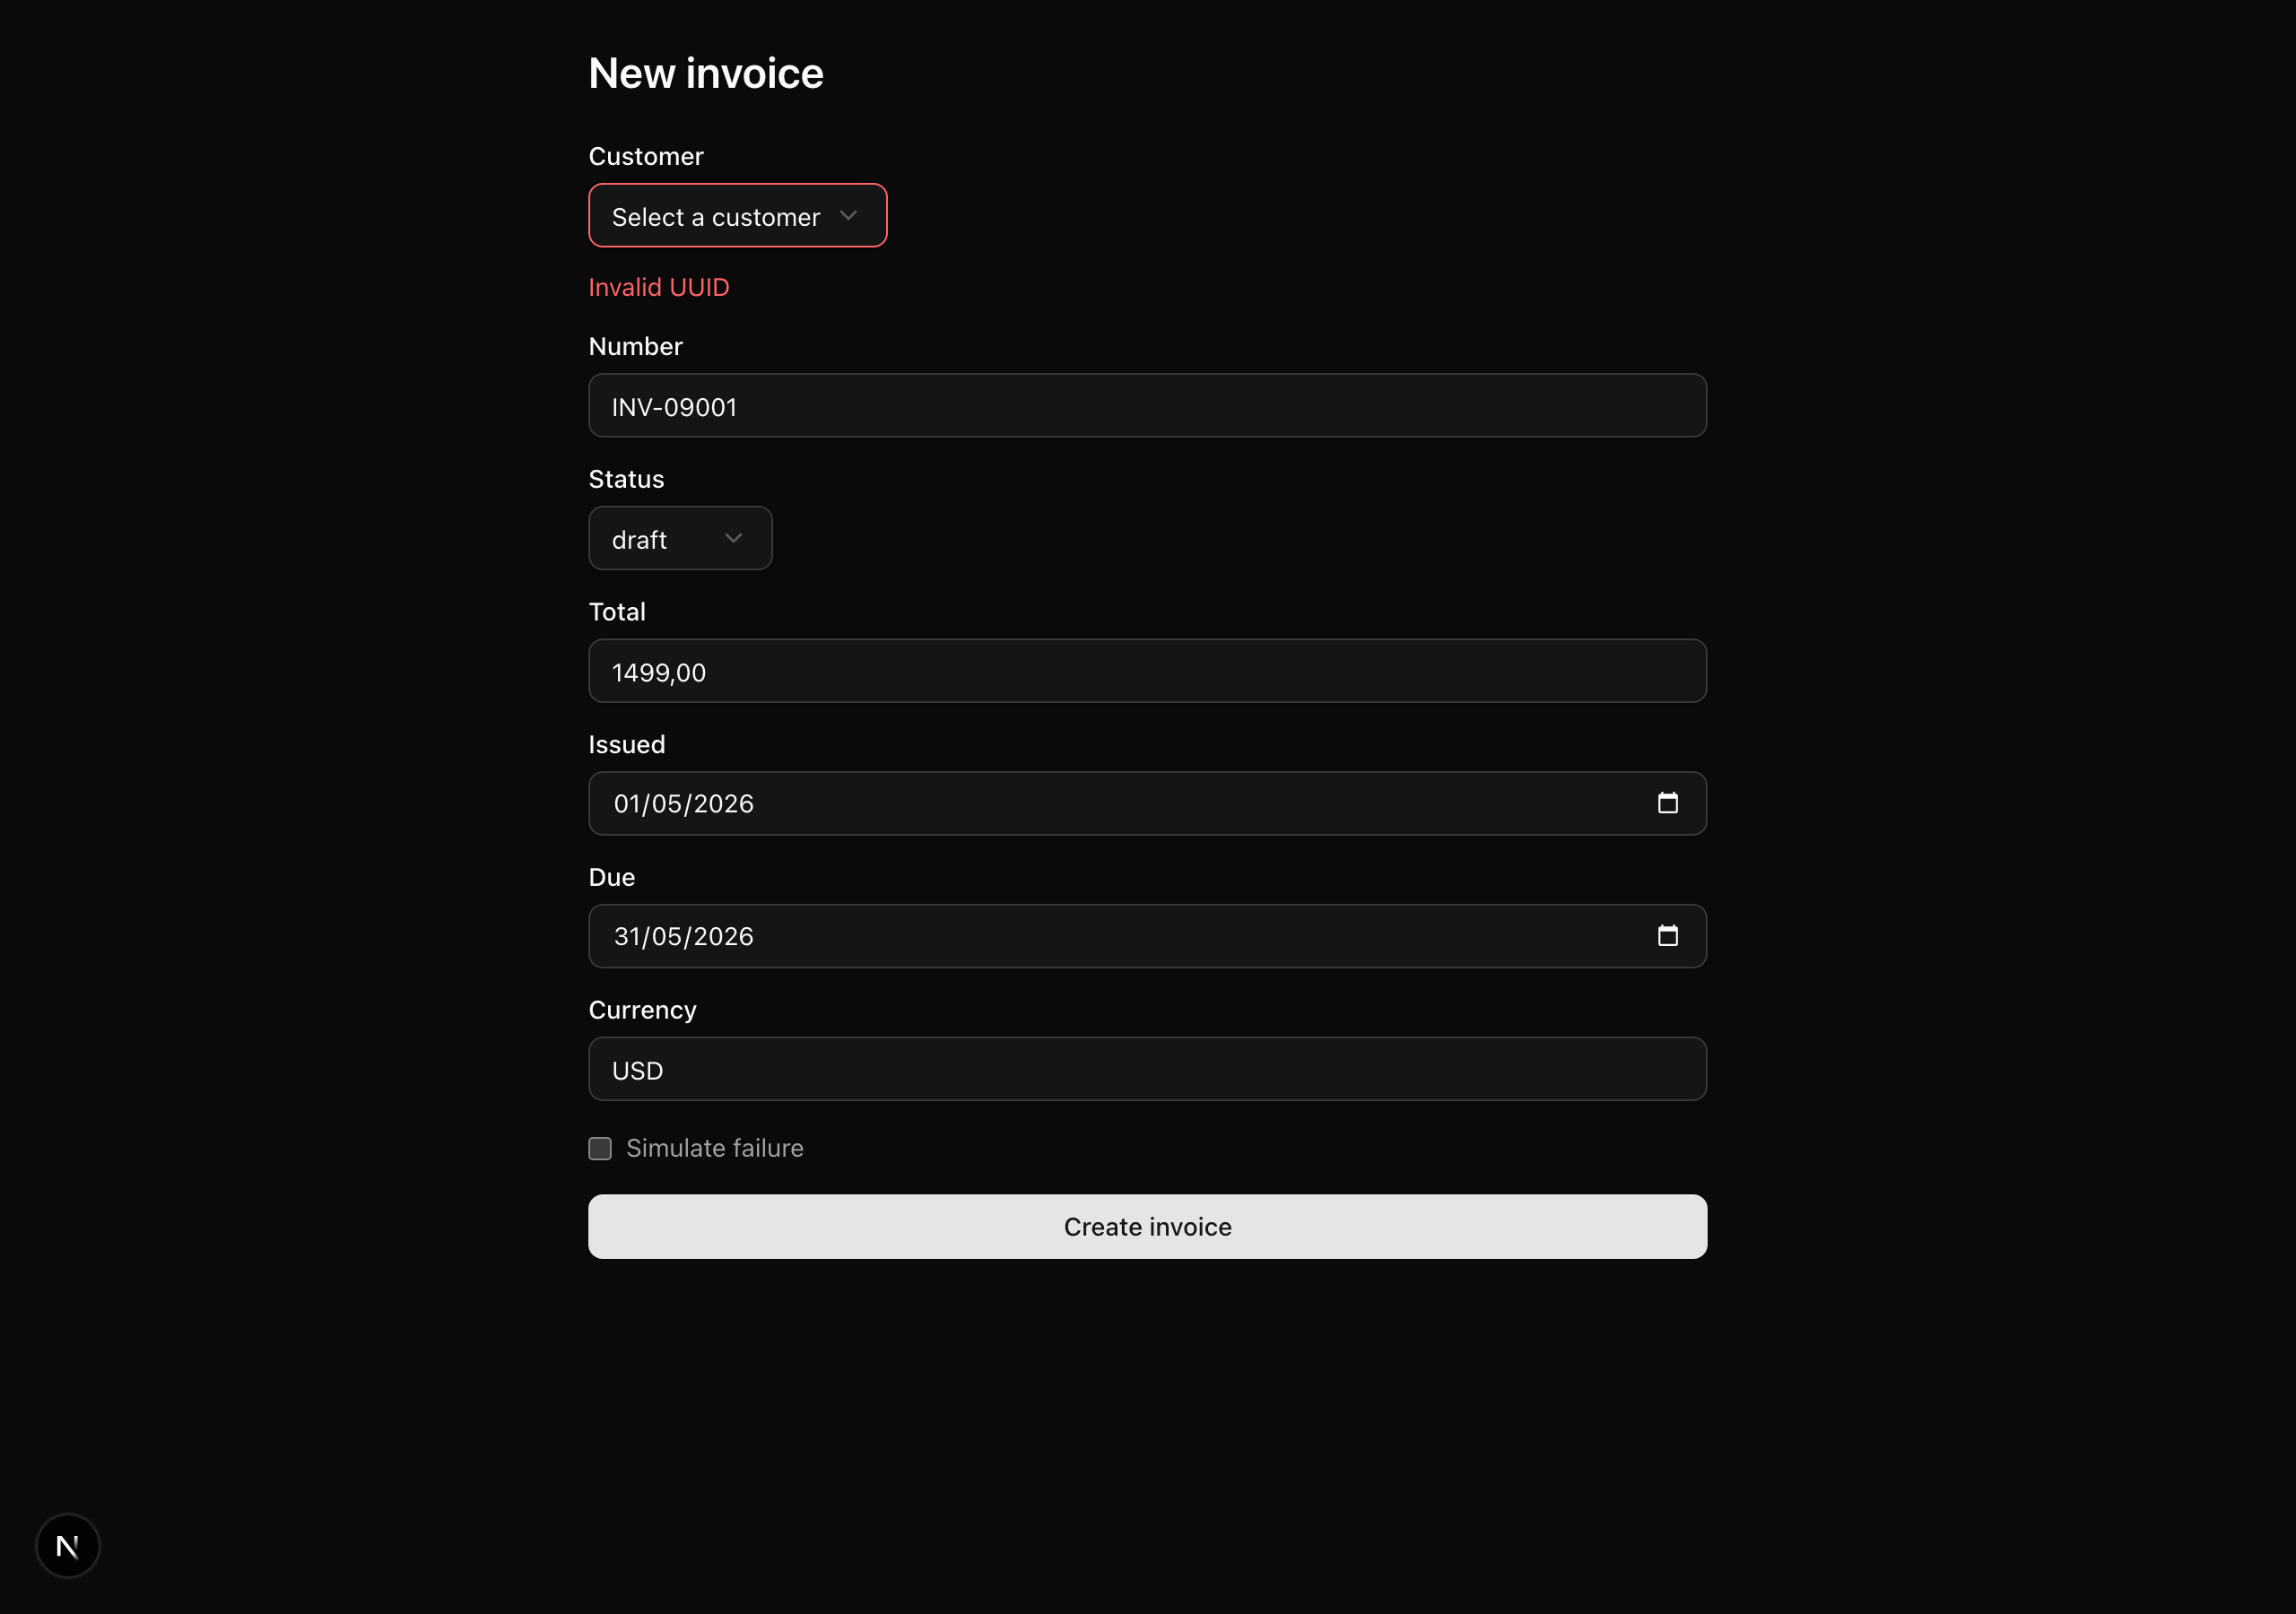Viewport: 2296px width, 1614px height.
Task: Open calendar picker for Issued date
Action: point(1667,803)
